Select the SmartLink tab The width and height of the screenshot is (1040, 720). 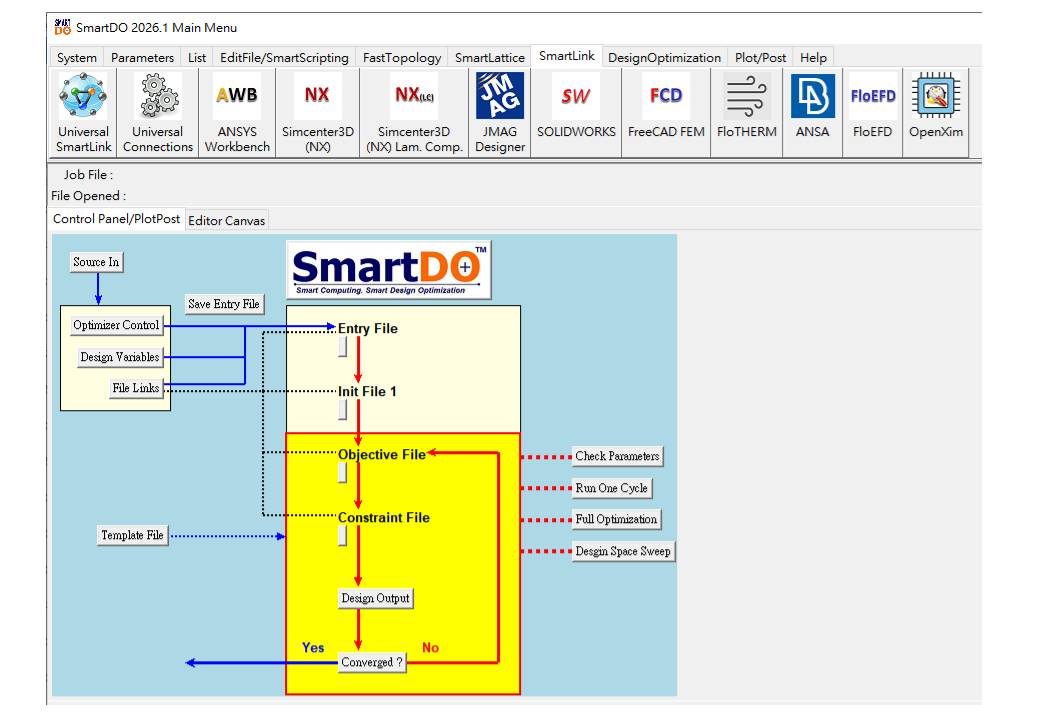pos(566,56)
